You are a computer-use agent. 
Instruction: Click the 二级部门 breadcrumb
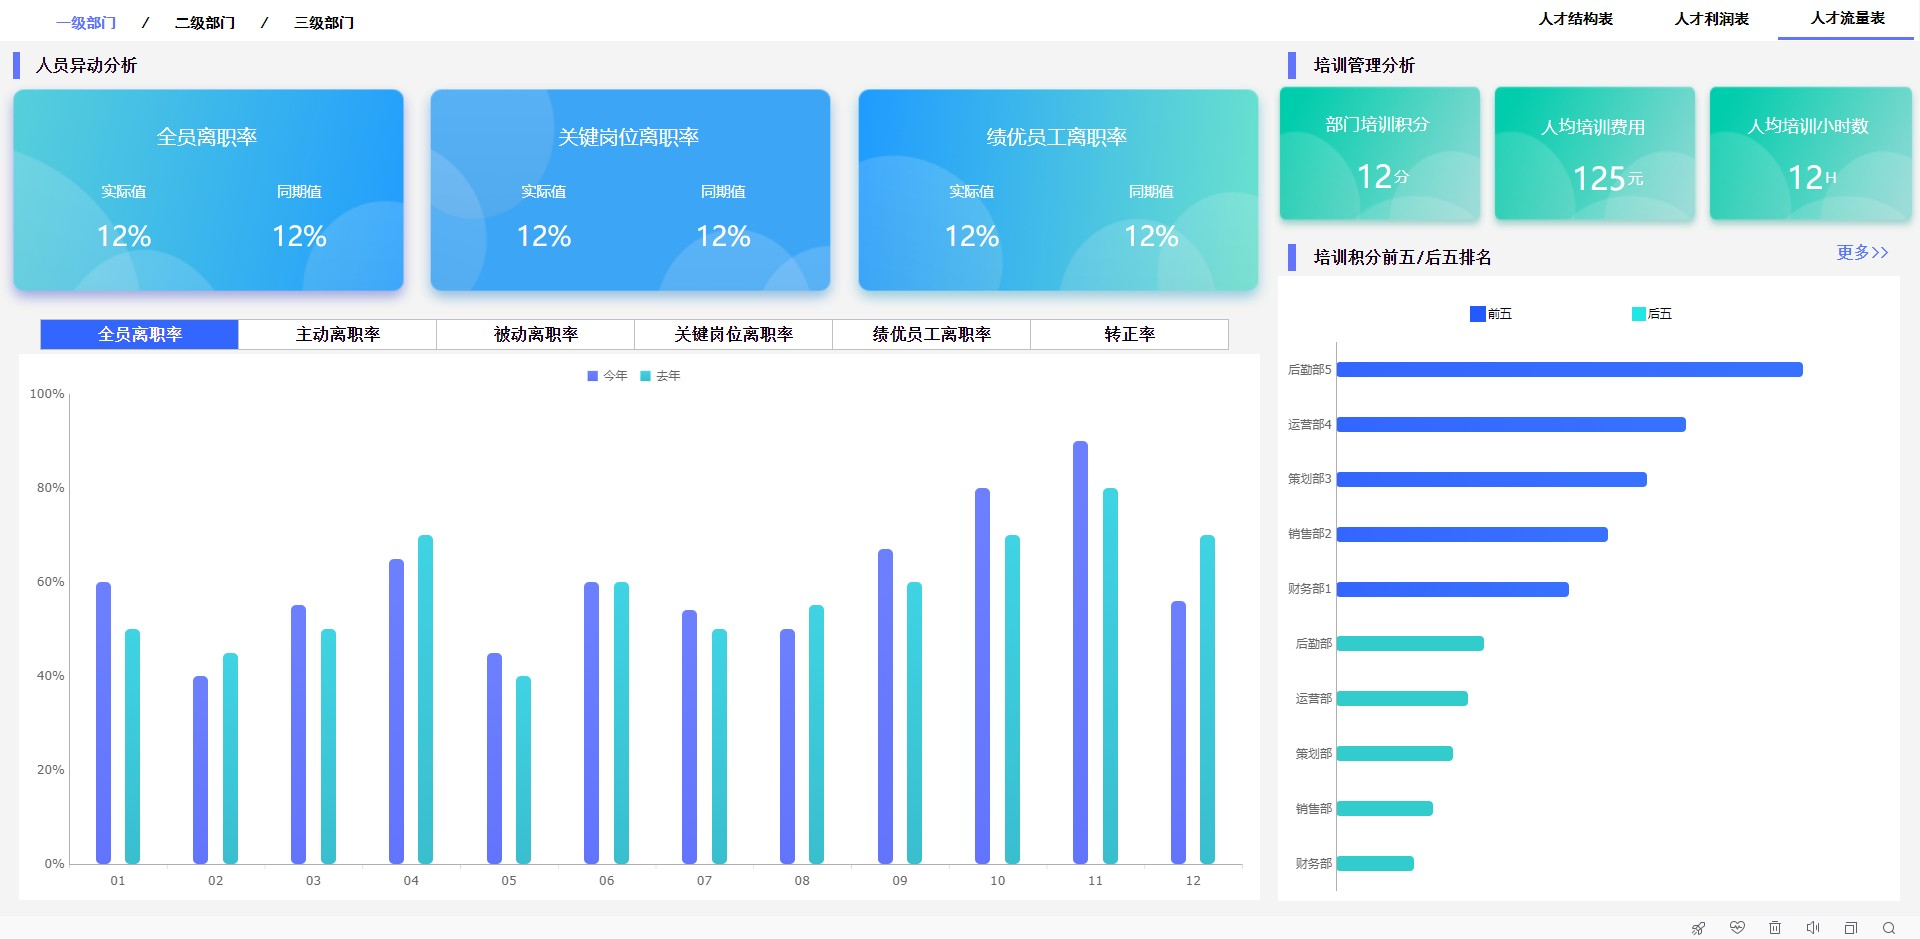coord(204,22)
